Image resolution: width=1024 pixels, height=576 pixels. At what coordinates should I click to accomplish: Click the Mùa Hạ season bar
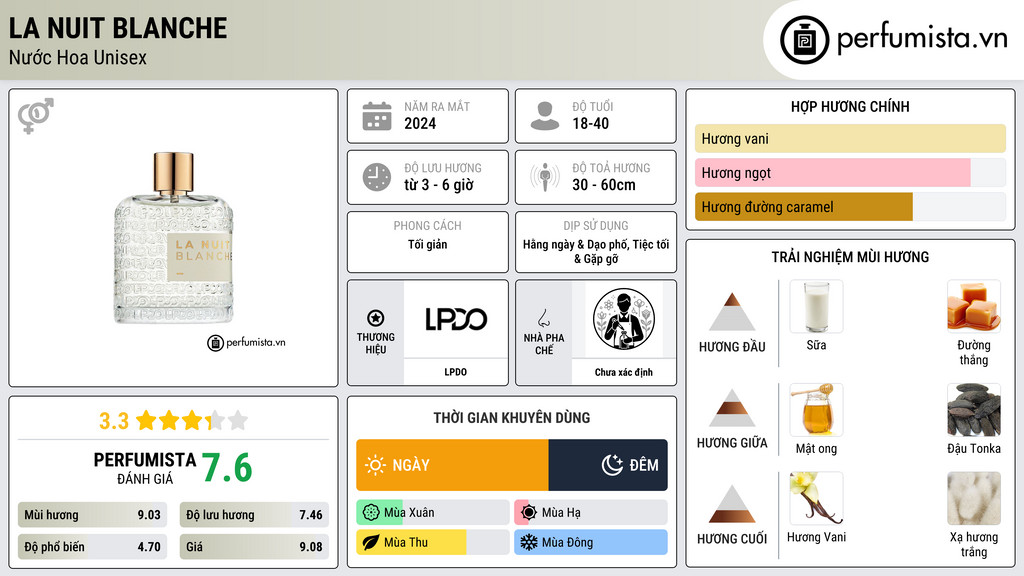pos(591,513)
